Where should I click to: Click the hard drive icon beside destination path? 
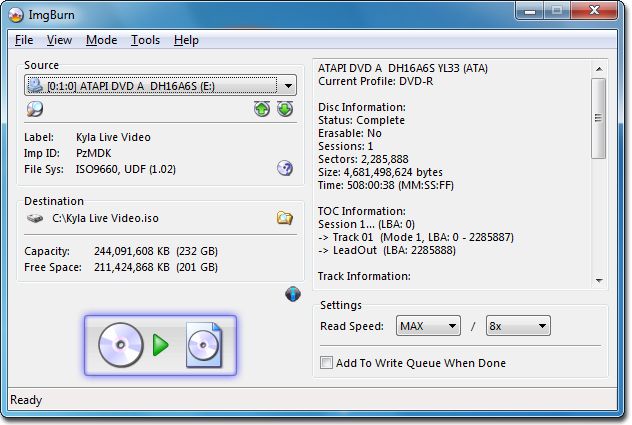[x=35, y=219]
